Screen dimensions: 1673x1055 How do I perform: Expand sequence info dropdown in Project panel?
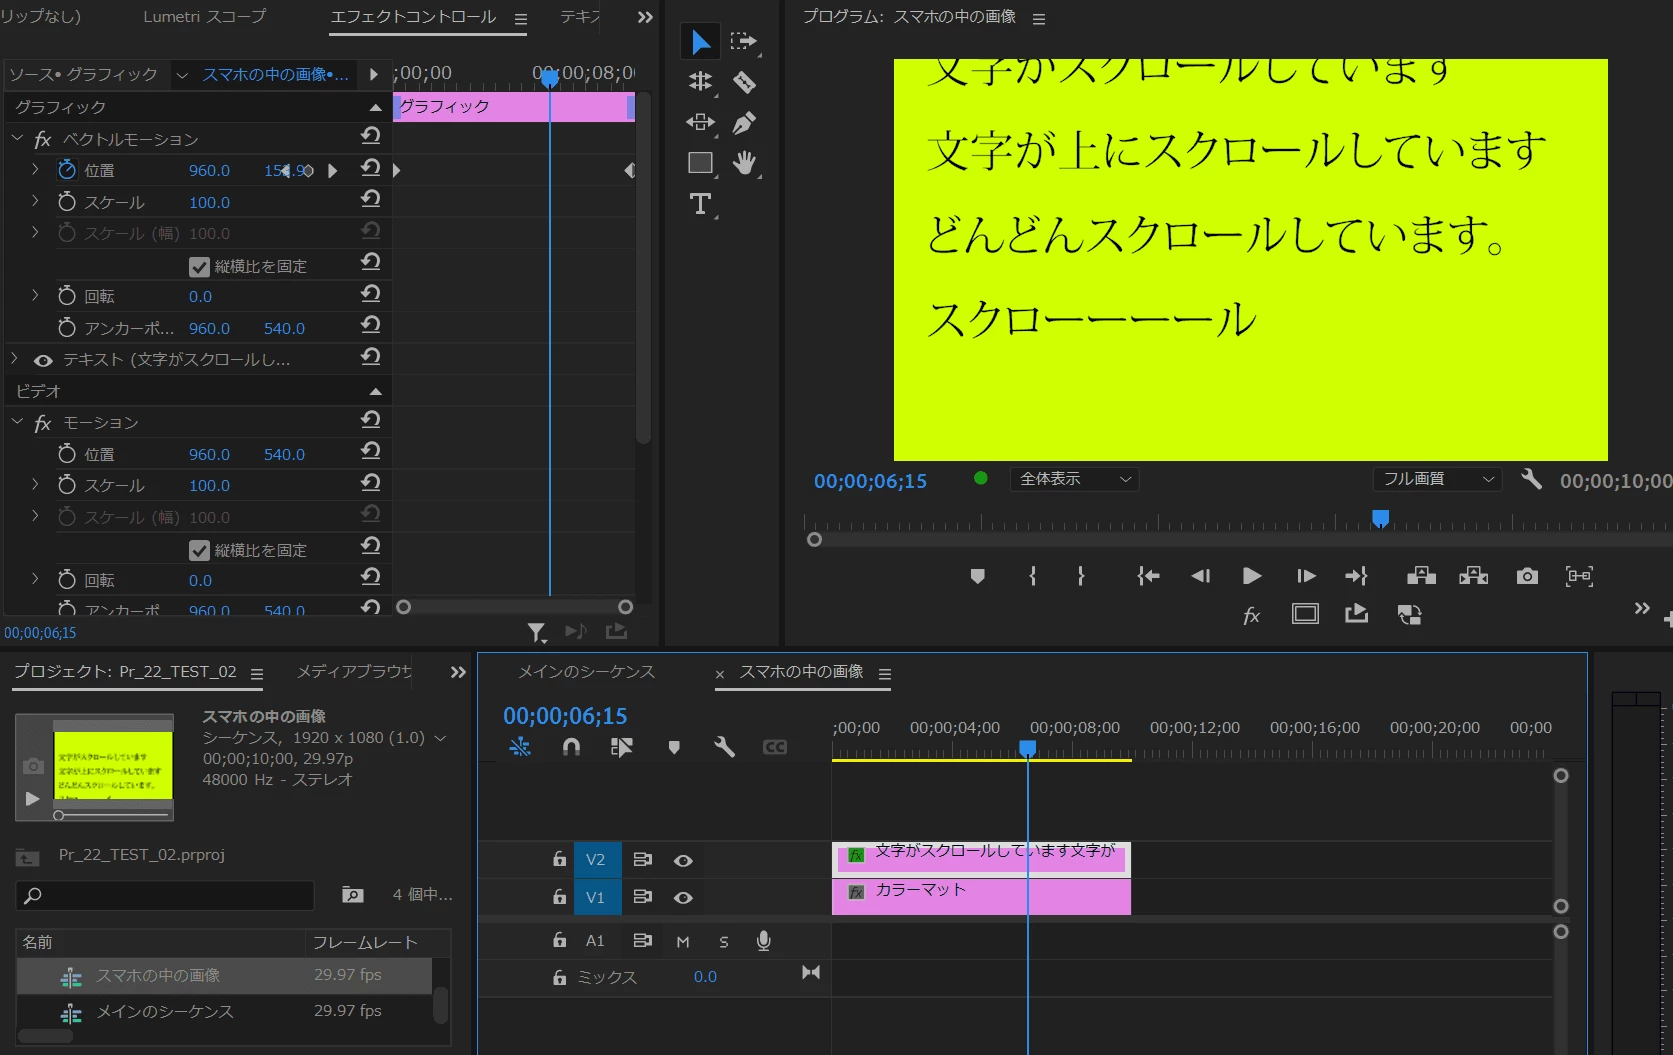click(440, 738)
